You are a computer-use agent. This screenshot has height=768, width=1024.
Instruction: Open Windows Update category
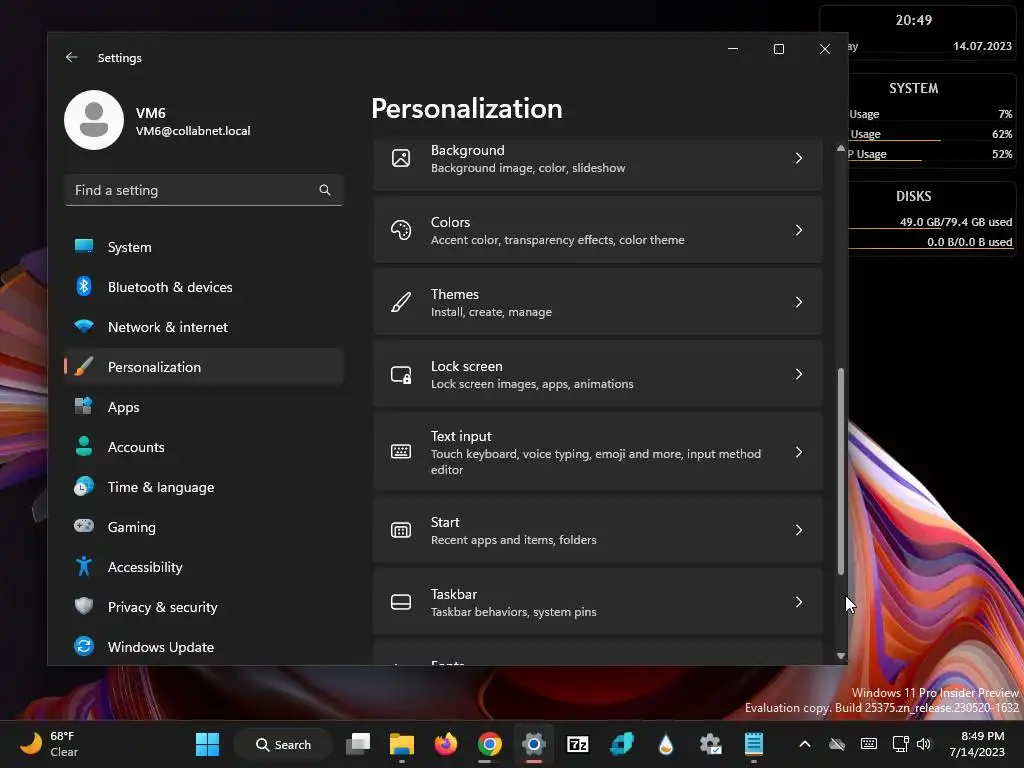(x=204, y=647)
